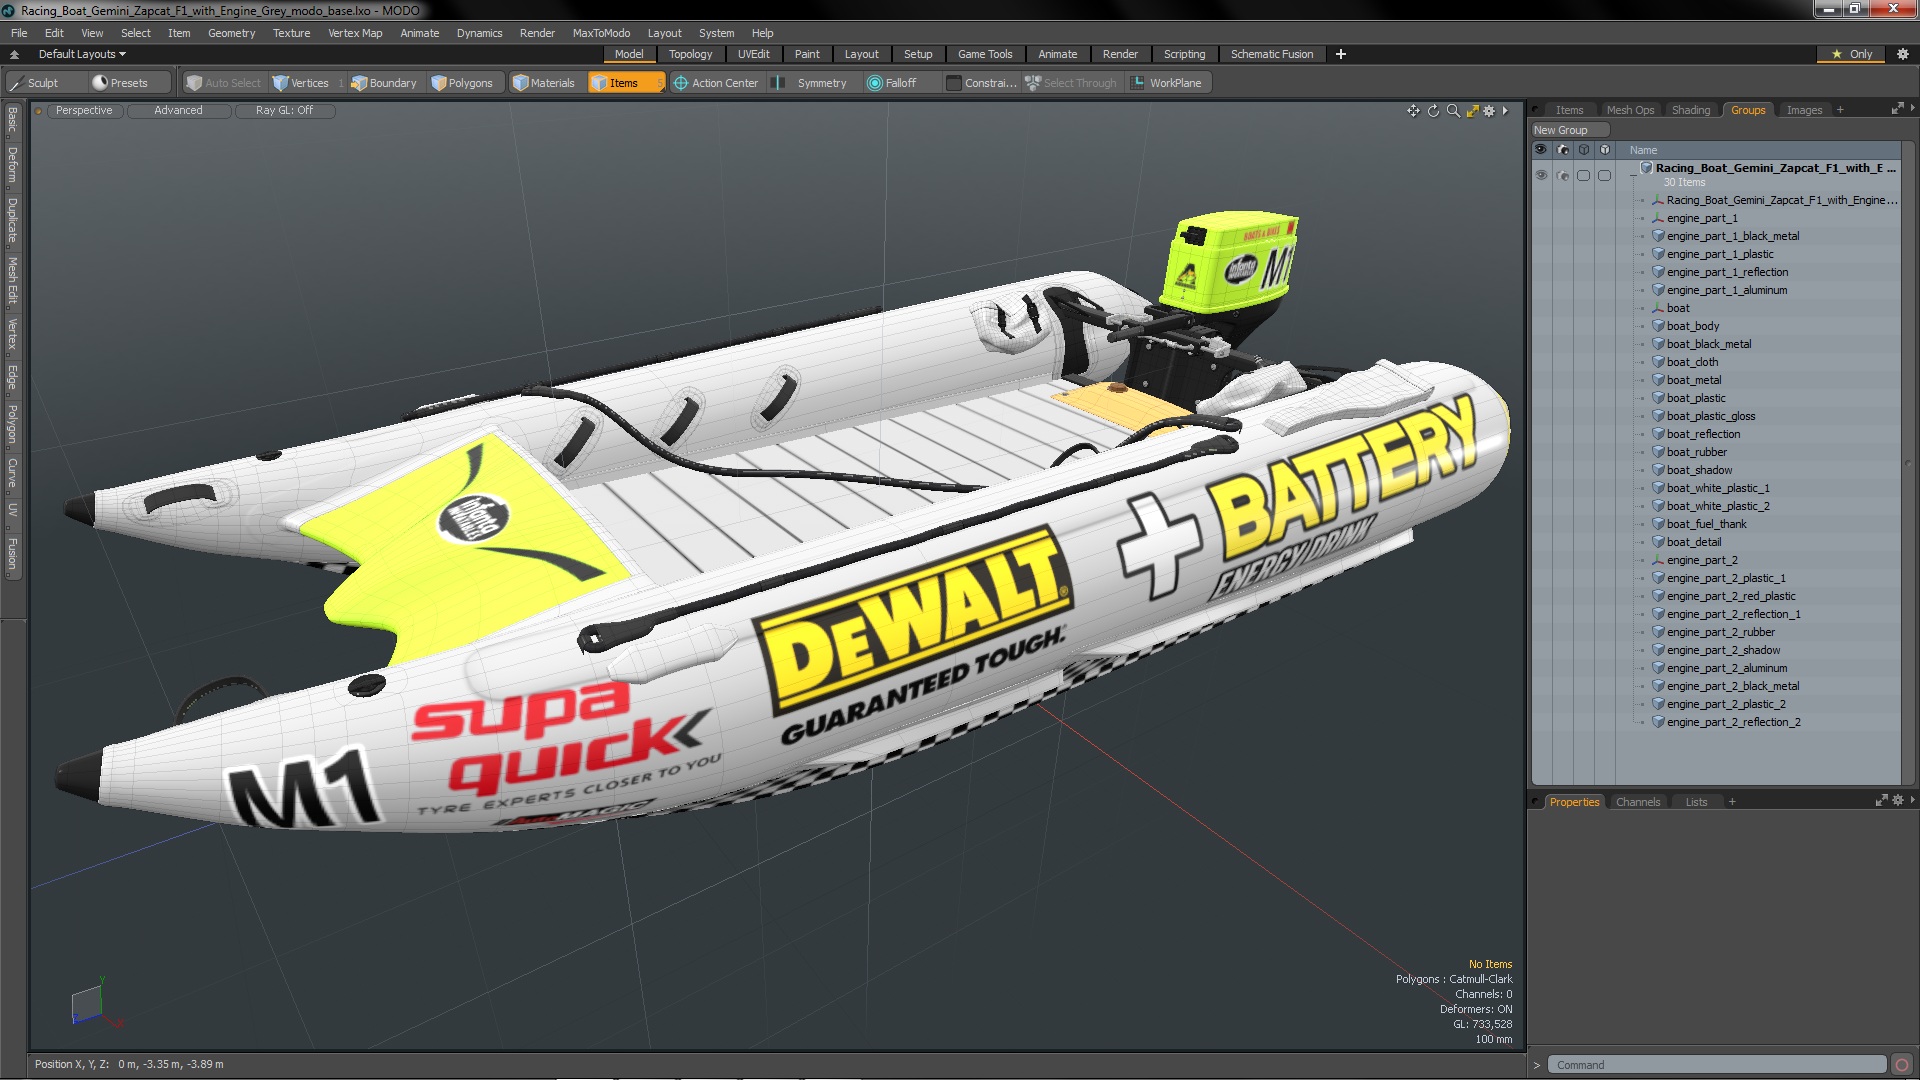Toggle visibility eye for Racing_Boat group

pos(1540,175)
